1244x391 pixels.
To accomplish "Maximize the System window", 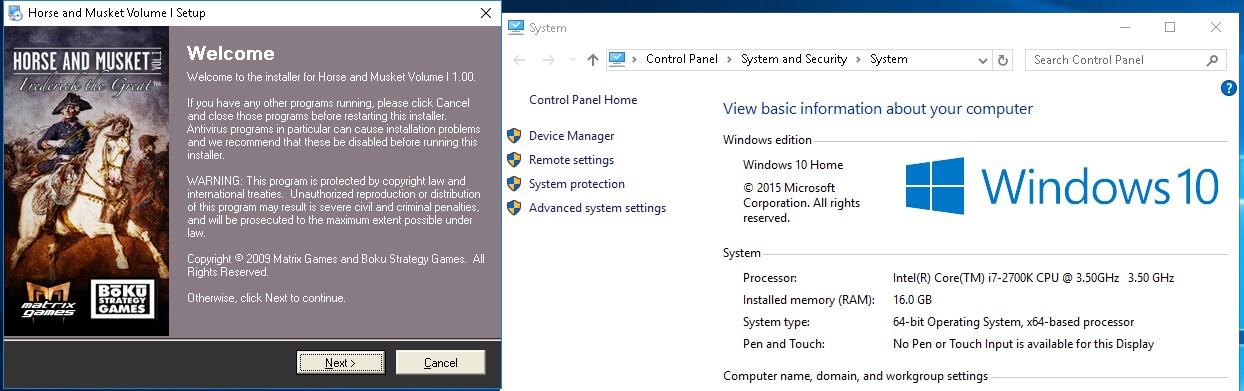I will pyautogui.click(x=1170, y=27).
